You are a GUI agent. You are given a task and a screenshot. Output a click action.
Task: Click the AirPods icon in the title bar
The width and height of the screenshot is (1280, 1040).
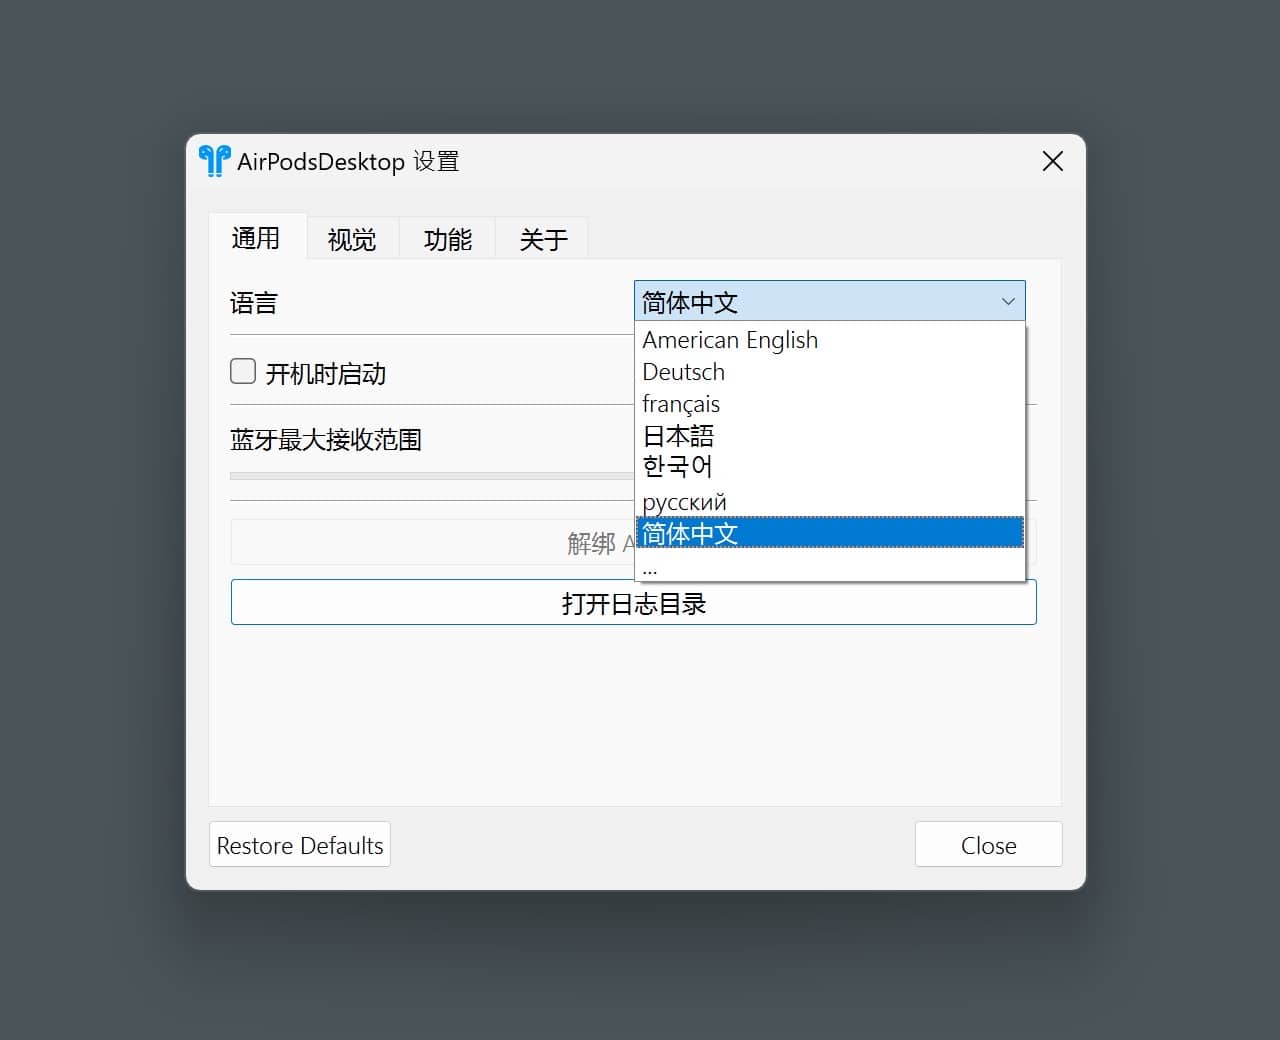click(214, 161)
